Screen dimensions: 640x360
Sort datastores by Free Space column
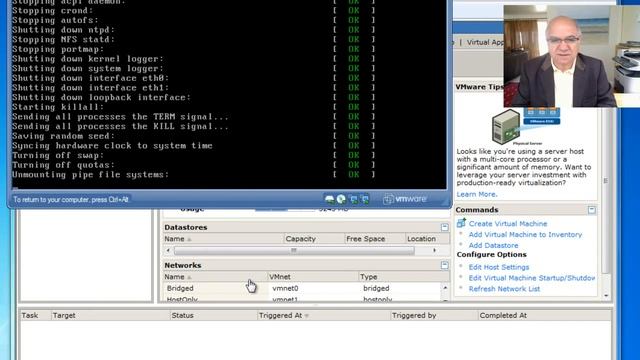pyautogui.click(x=374, y=239)
